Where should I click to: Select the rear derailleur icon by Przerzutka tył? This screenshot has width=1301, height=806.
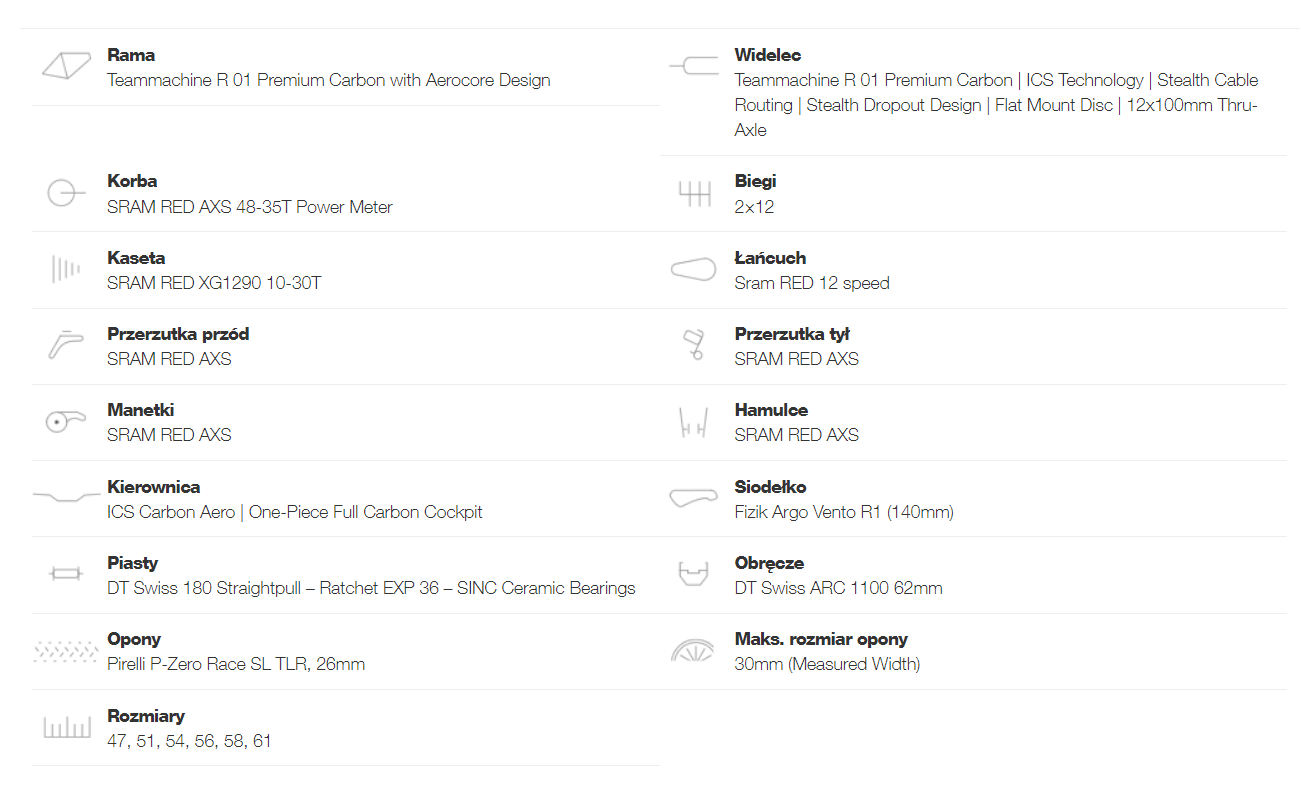[694, 346]
